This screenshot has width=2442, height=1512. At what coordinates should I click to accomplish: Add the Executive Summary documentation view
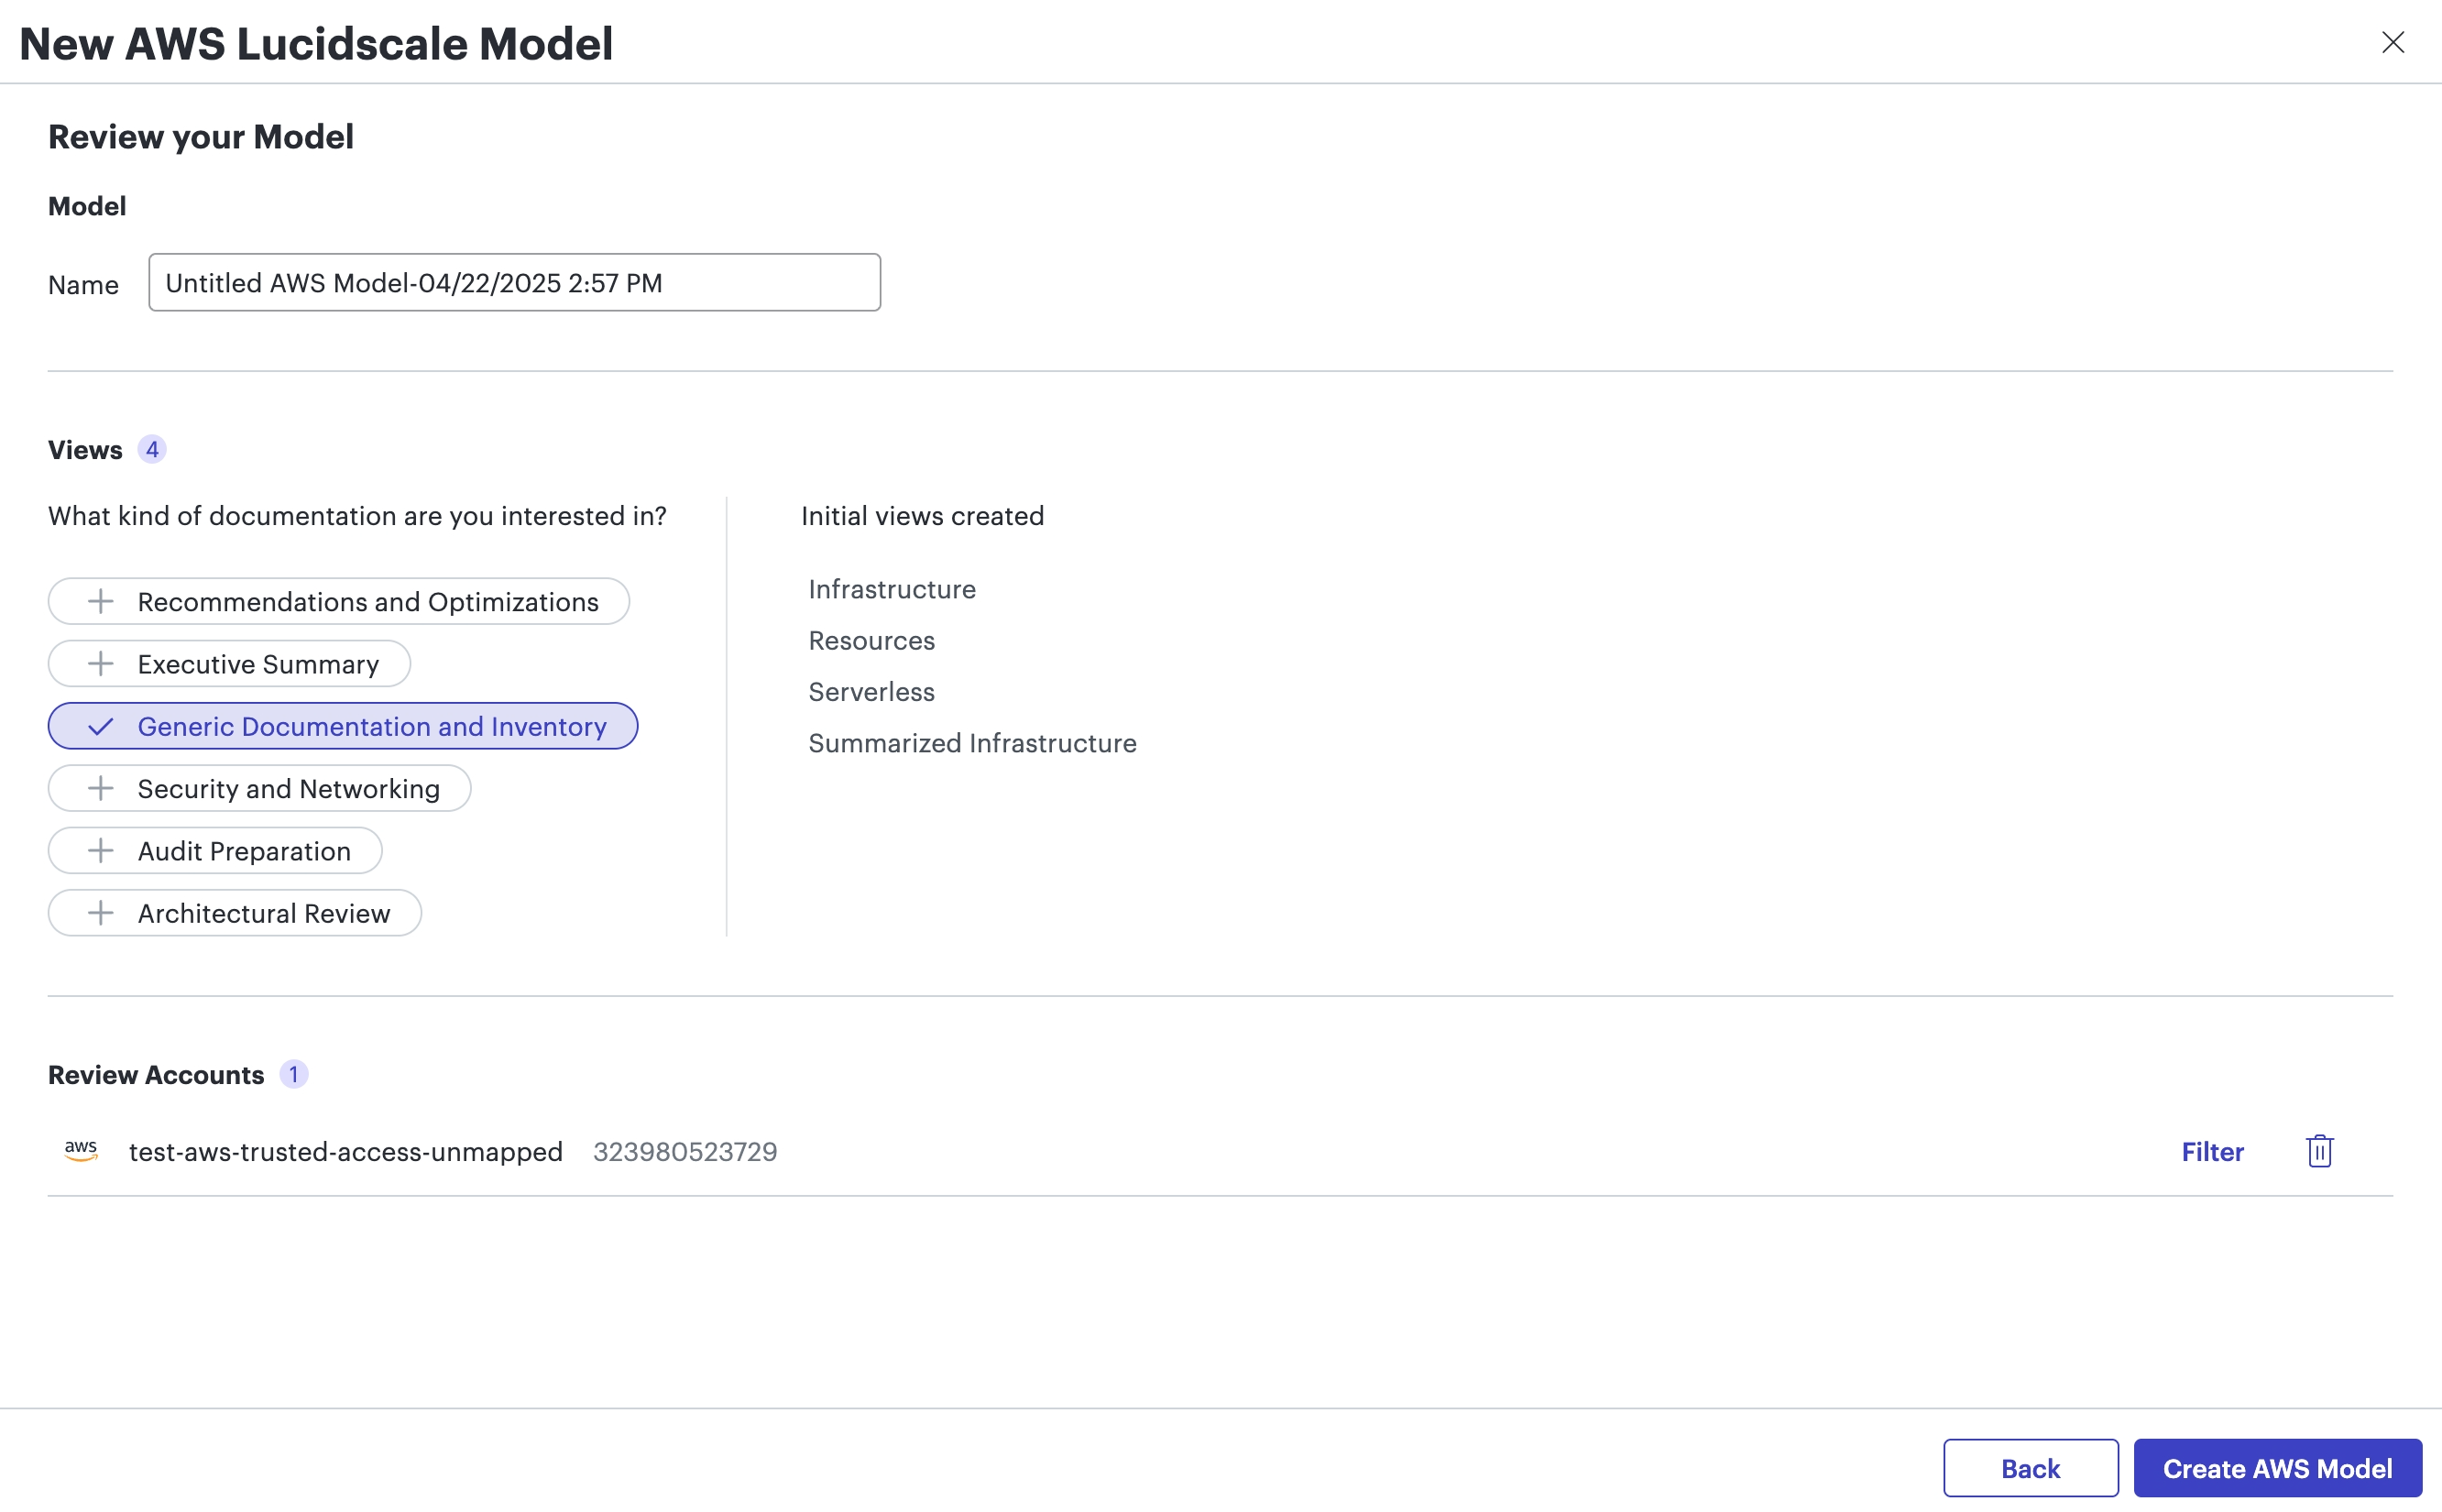click(x=228, y=663)
